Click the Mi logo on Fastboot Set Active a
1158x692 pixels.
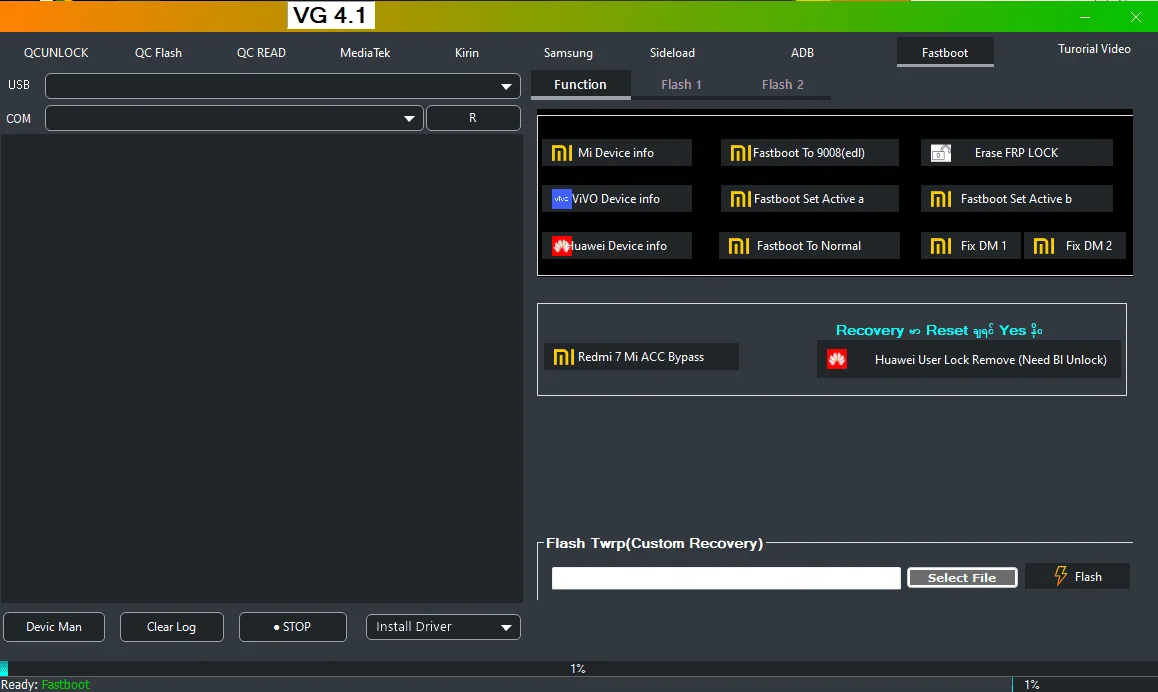pyautogui.click(x=741, y=199)
